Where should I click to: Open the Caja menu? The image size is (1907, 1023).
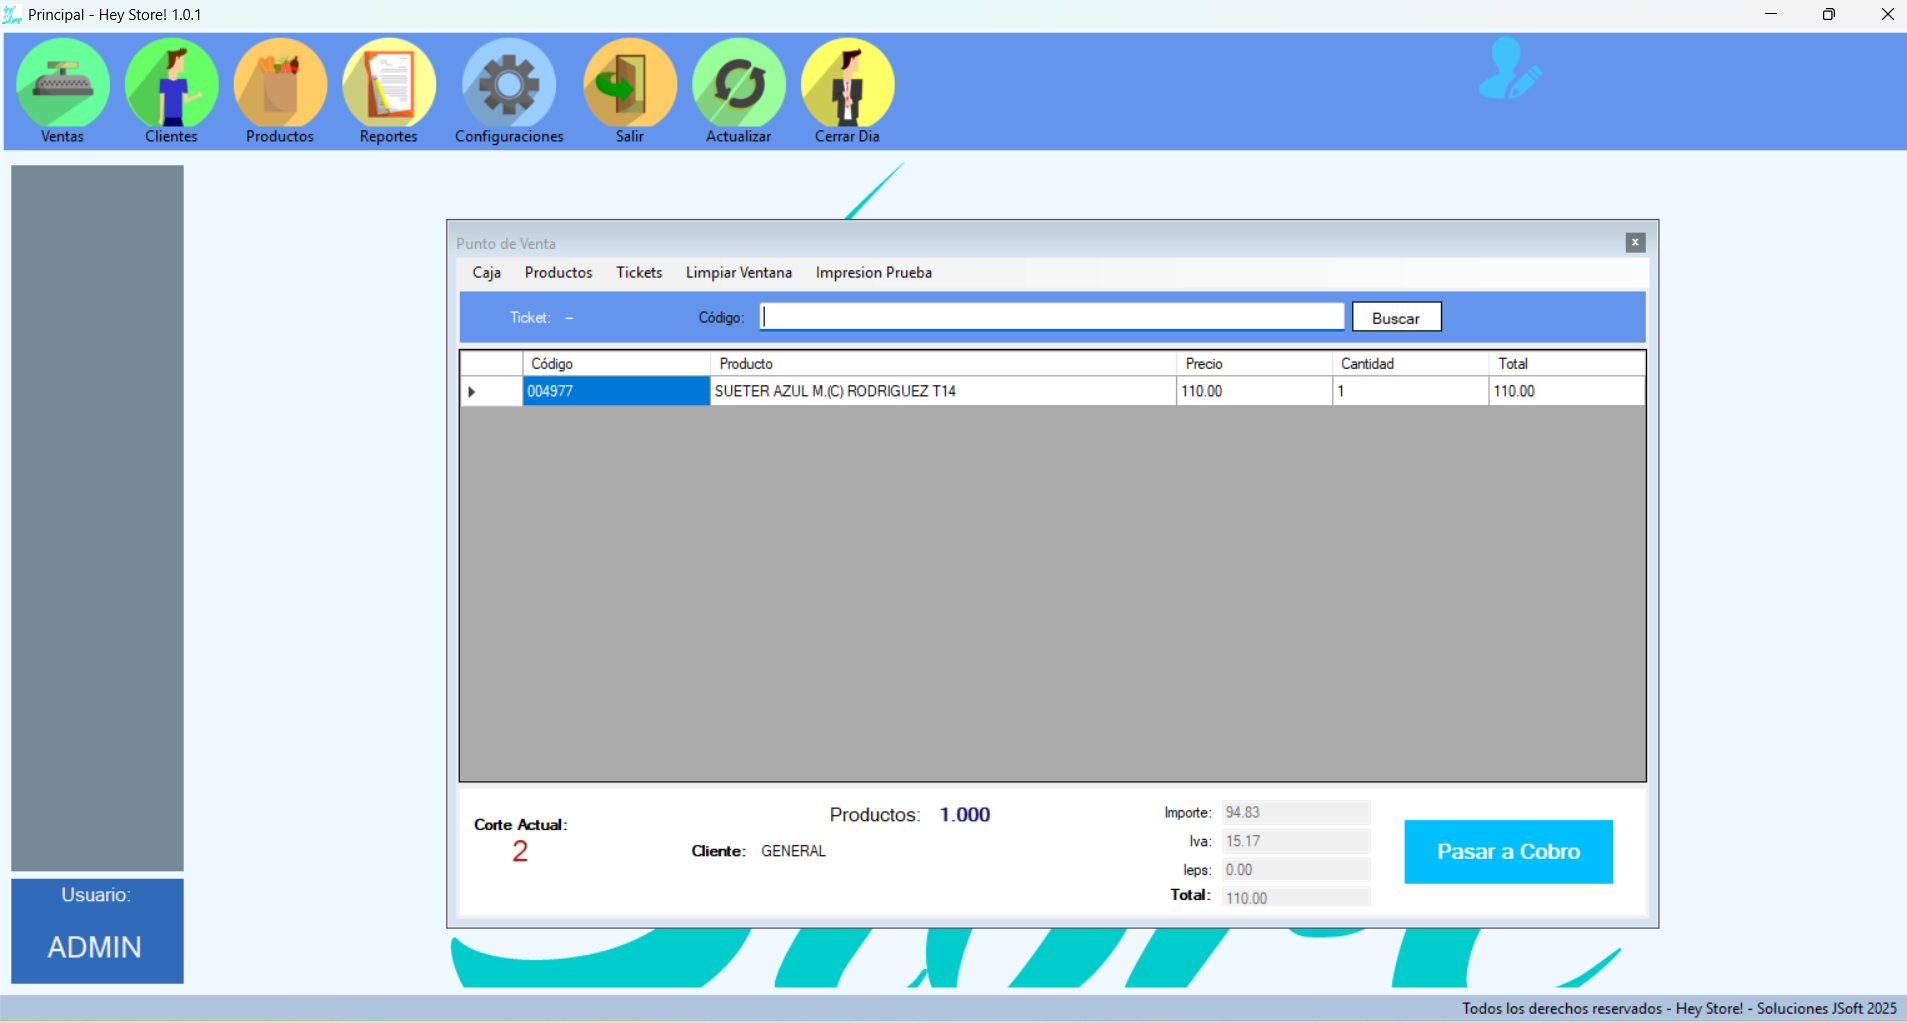[486, 273]
